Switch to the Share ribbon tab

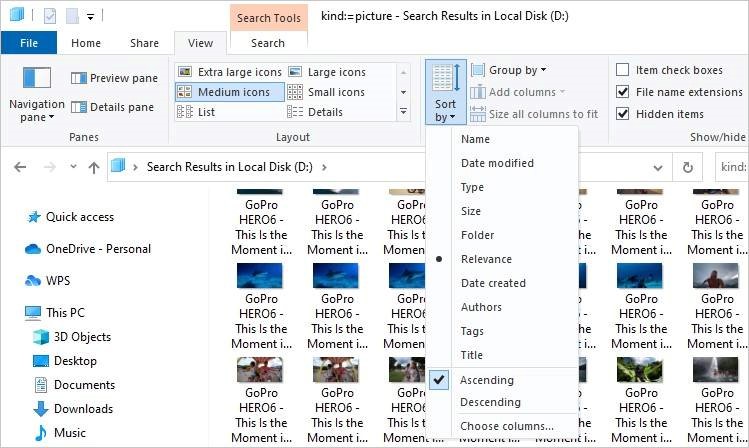click(x=144, y=43)
